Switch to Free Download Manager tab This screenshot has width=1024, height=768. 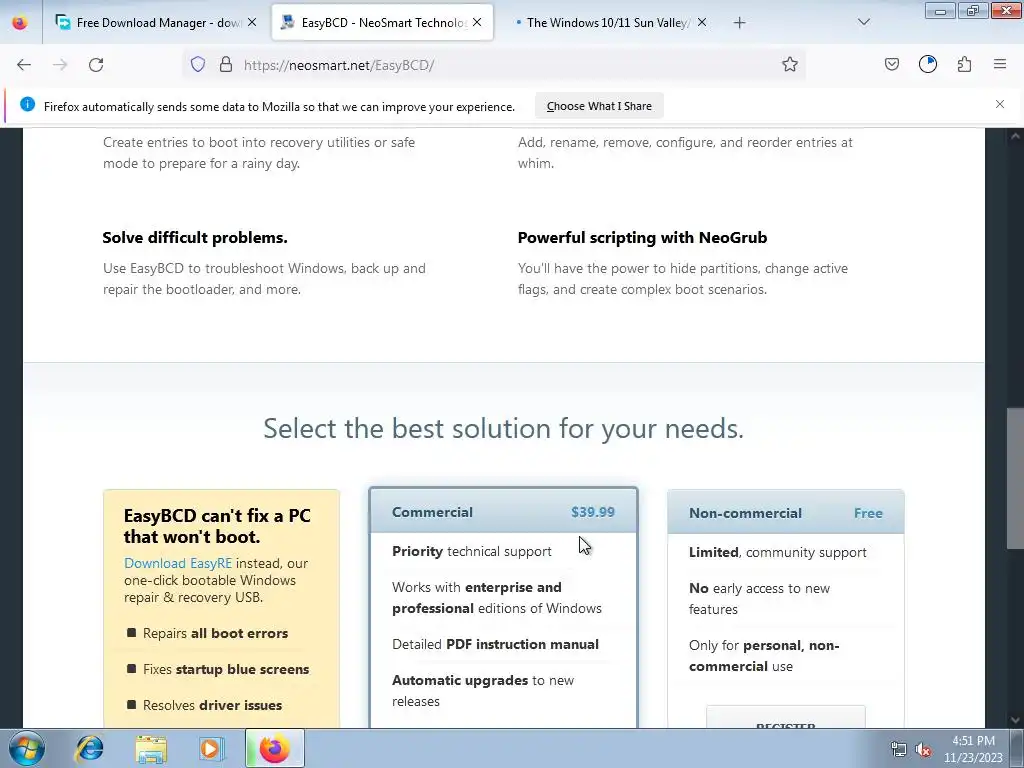click(155, 22)
